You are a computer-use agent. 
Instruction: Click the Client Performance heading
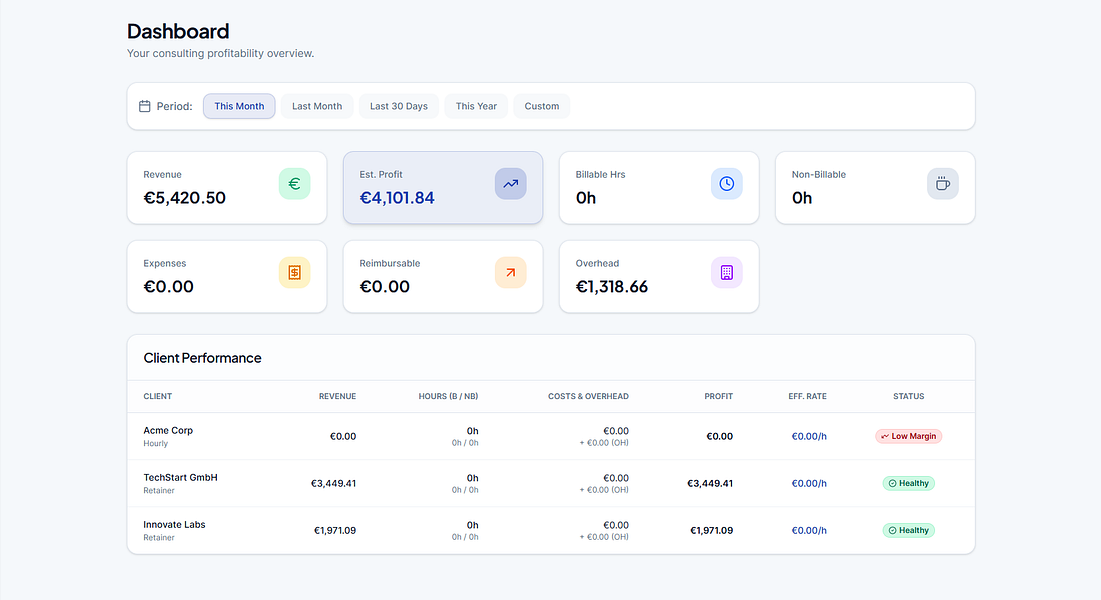[x=202, y=358]
